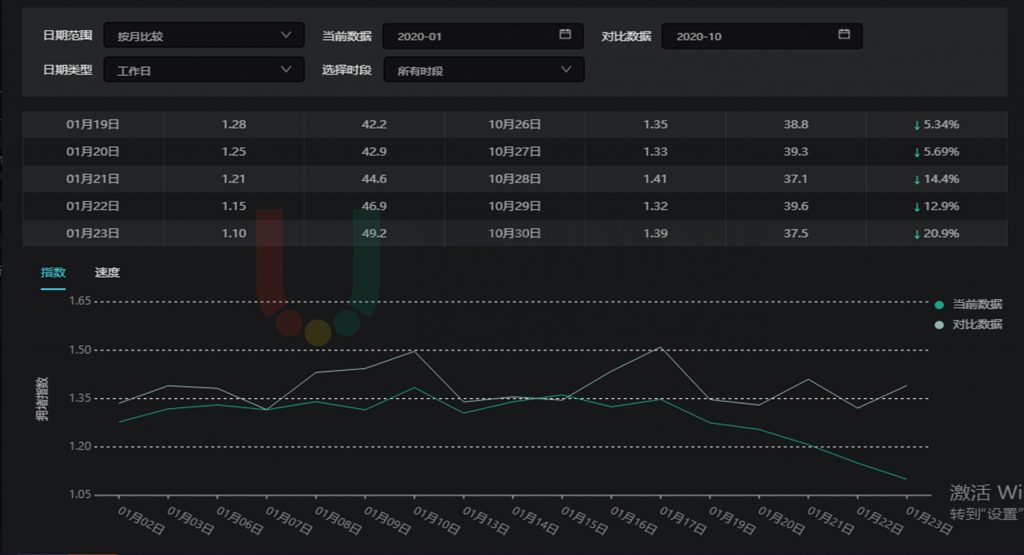Open calendar icon in 当前数据 date field
This screenshot has width=1024, height=555.
565,35
